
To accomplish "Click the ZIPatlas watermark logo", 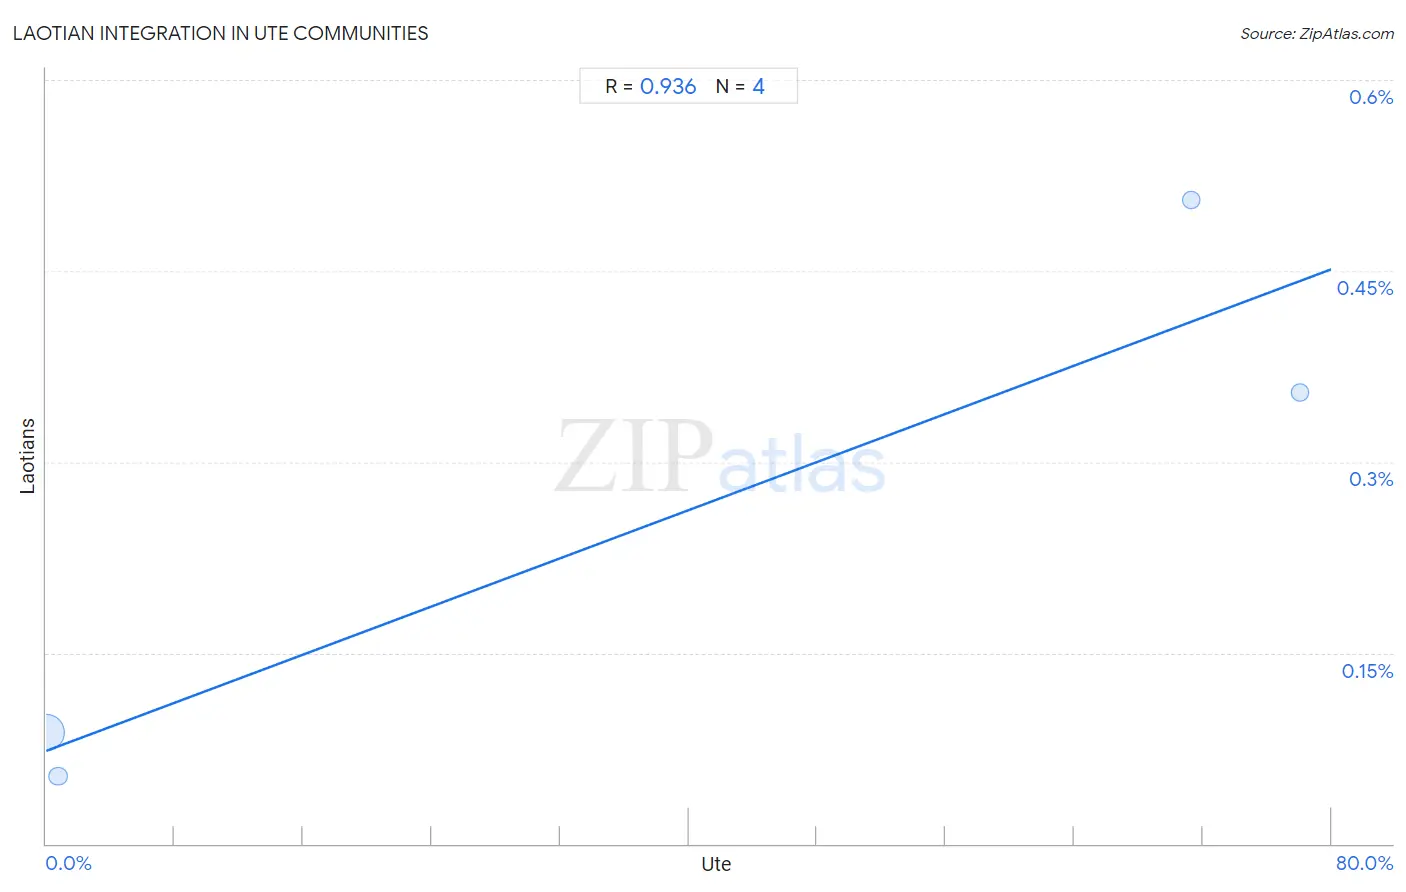I will click(x=720, y=458).
